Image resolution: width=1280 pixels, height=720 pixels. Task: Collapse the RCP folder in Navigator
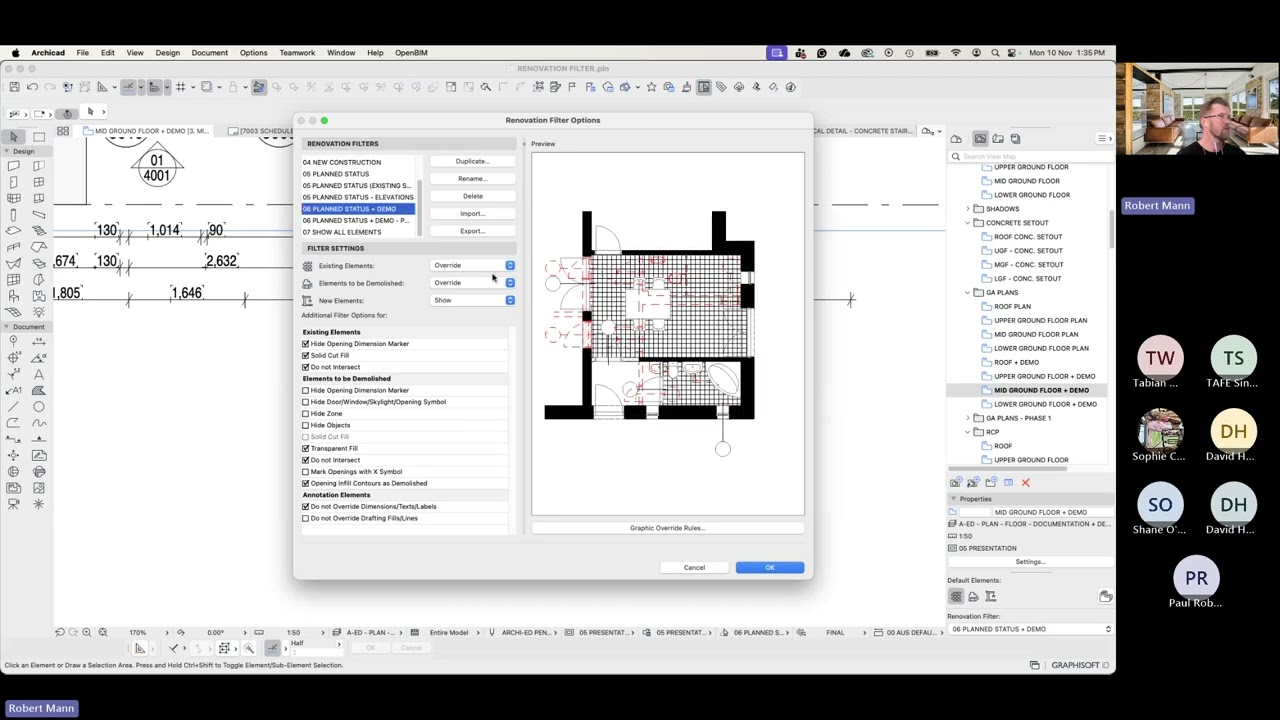(968, 432)
